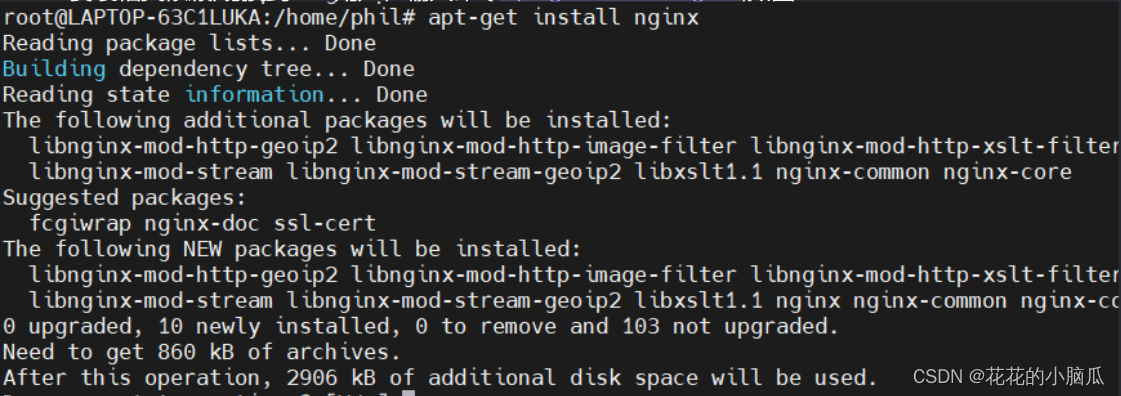Click the cyan 'information' word
Viewport: 1121px width, 396px height.
tap(255, 94)
